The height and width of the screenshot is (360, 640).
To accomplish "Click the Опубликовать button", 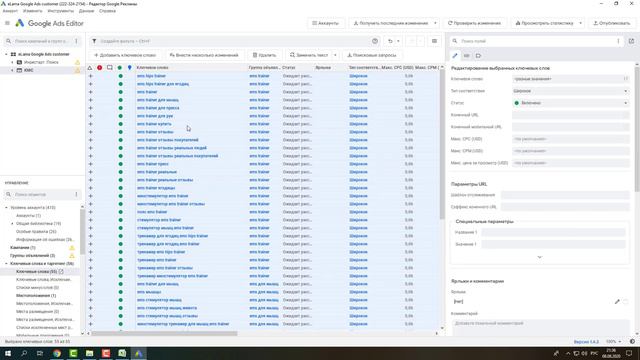I will pos(611,23).
